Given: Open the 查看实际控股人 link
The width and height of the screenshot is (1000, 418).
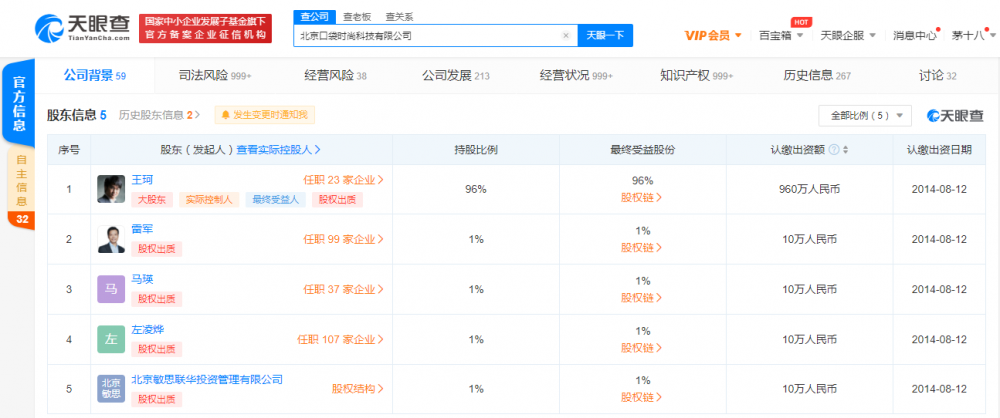Looking at the screenshot, I should (x=278, y=150).
